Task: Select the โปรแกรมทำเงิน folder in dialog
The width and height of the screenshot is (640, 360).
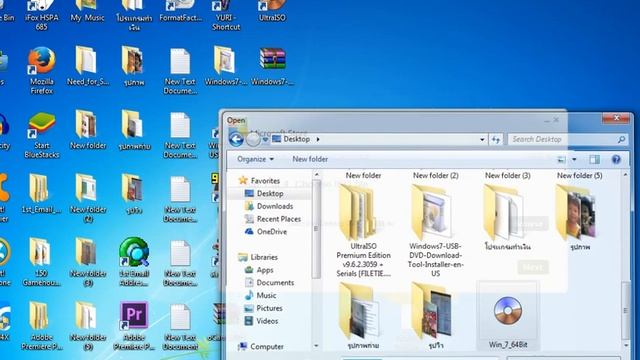Action: click(507, 217)
